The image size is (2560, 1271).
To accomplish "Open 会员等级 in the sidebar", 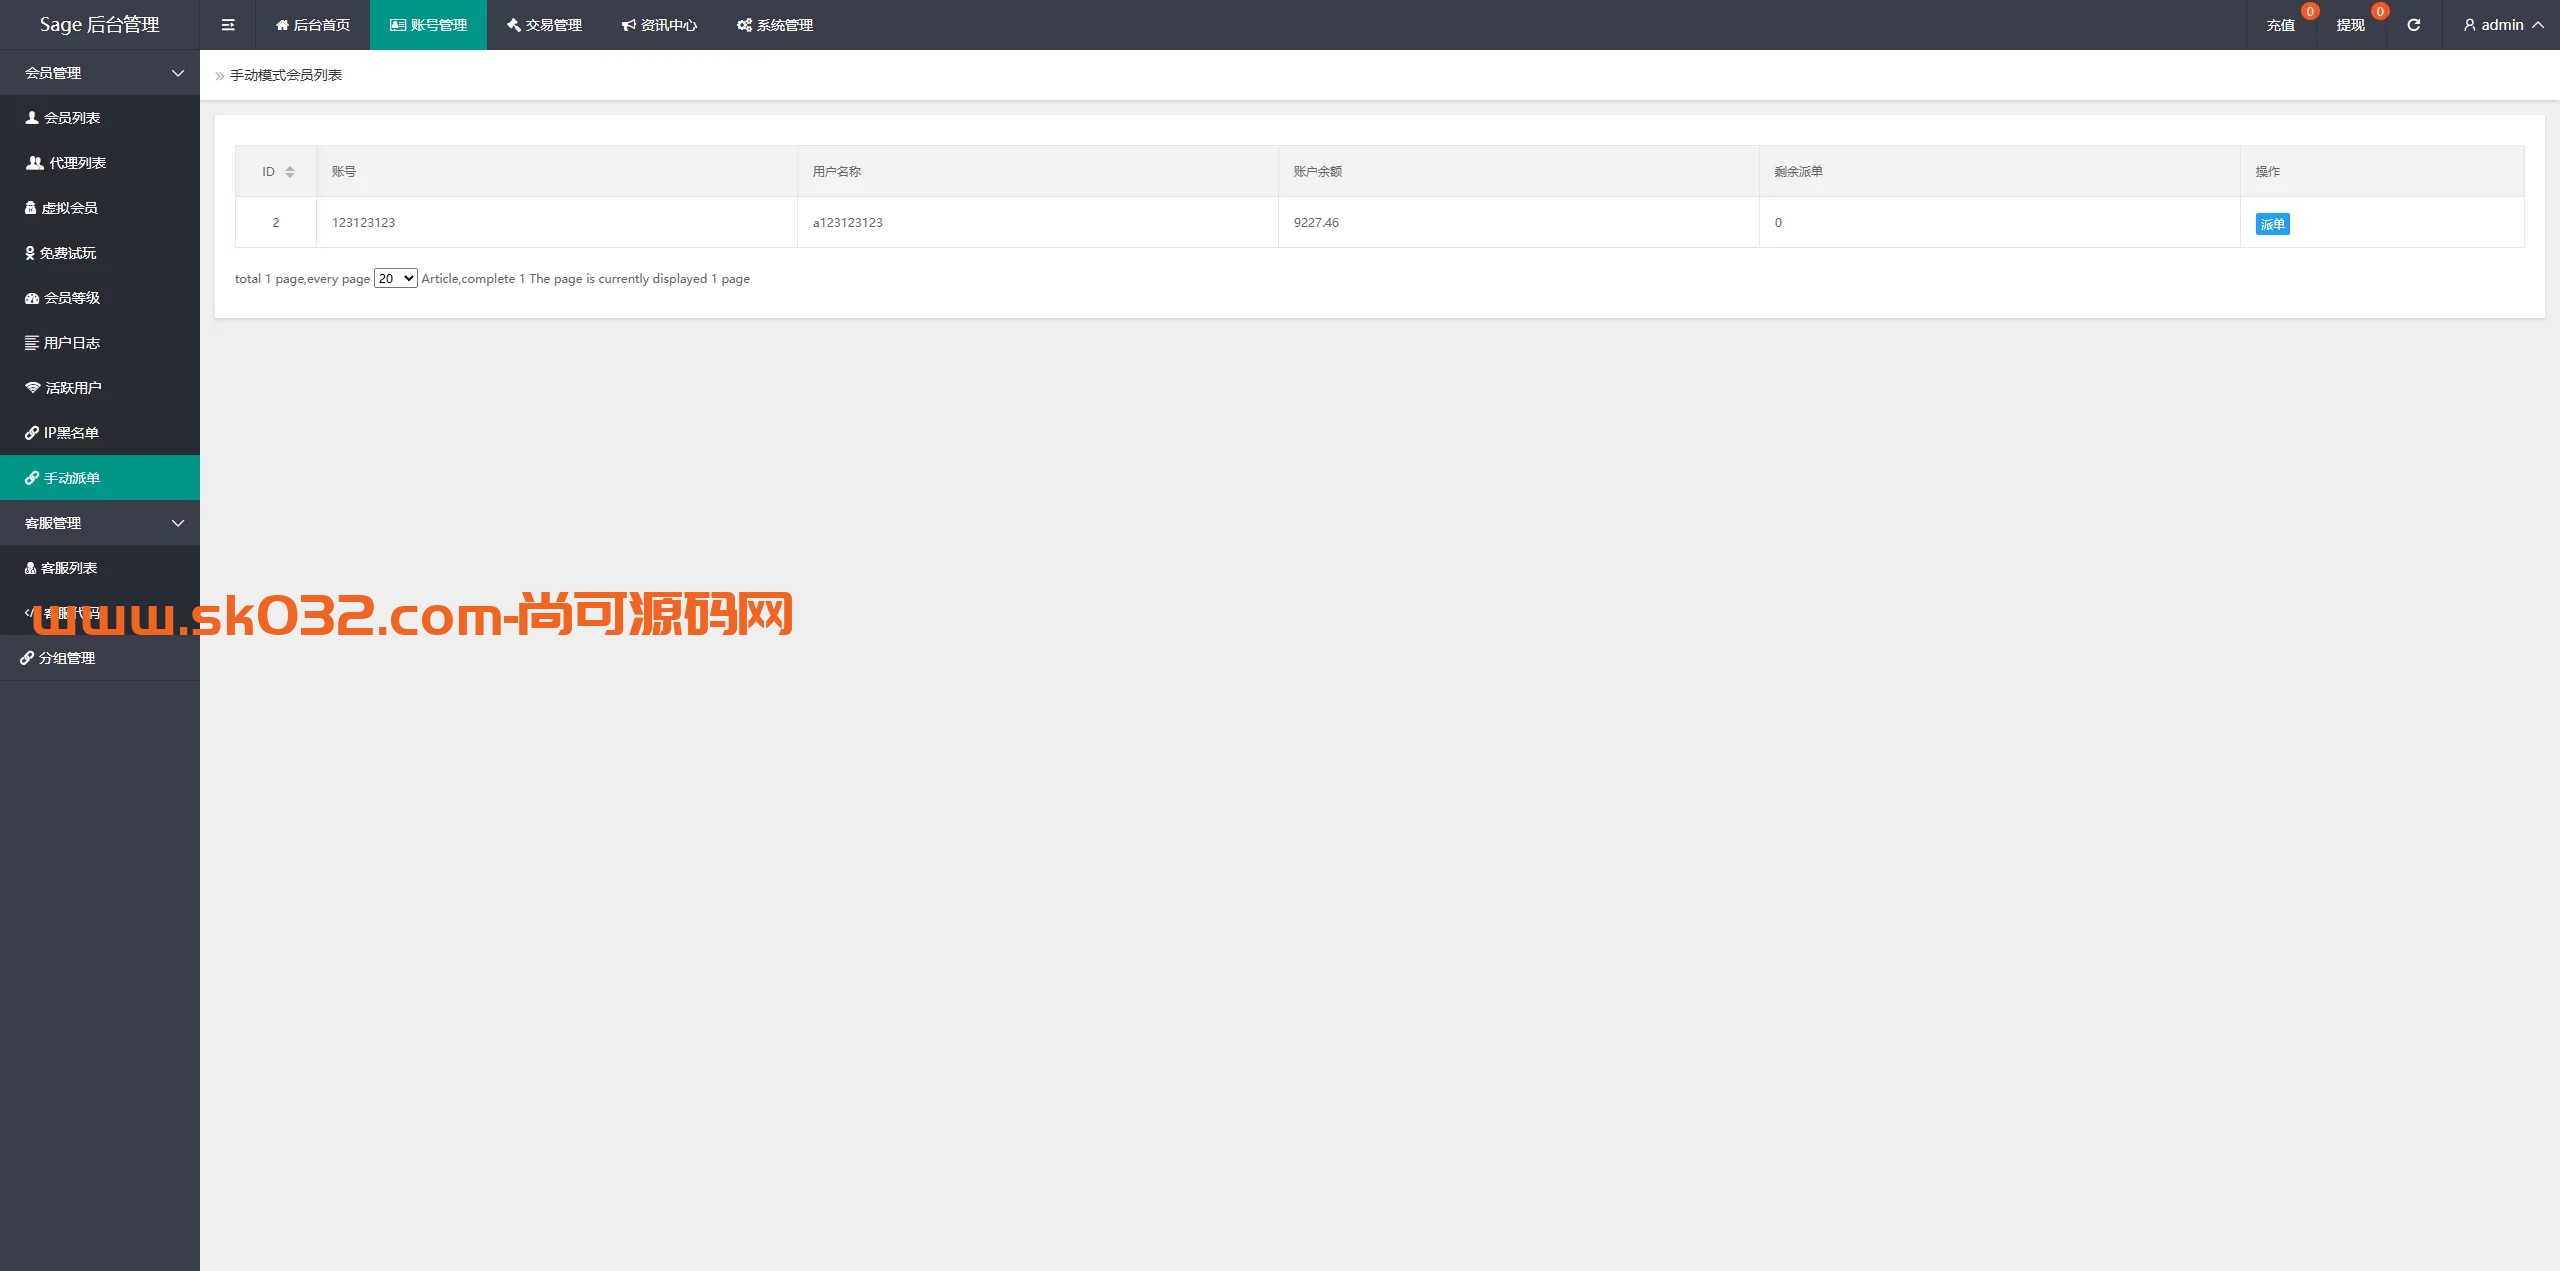I will tap(71, 298).
